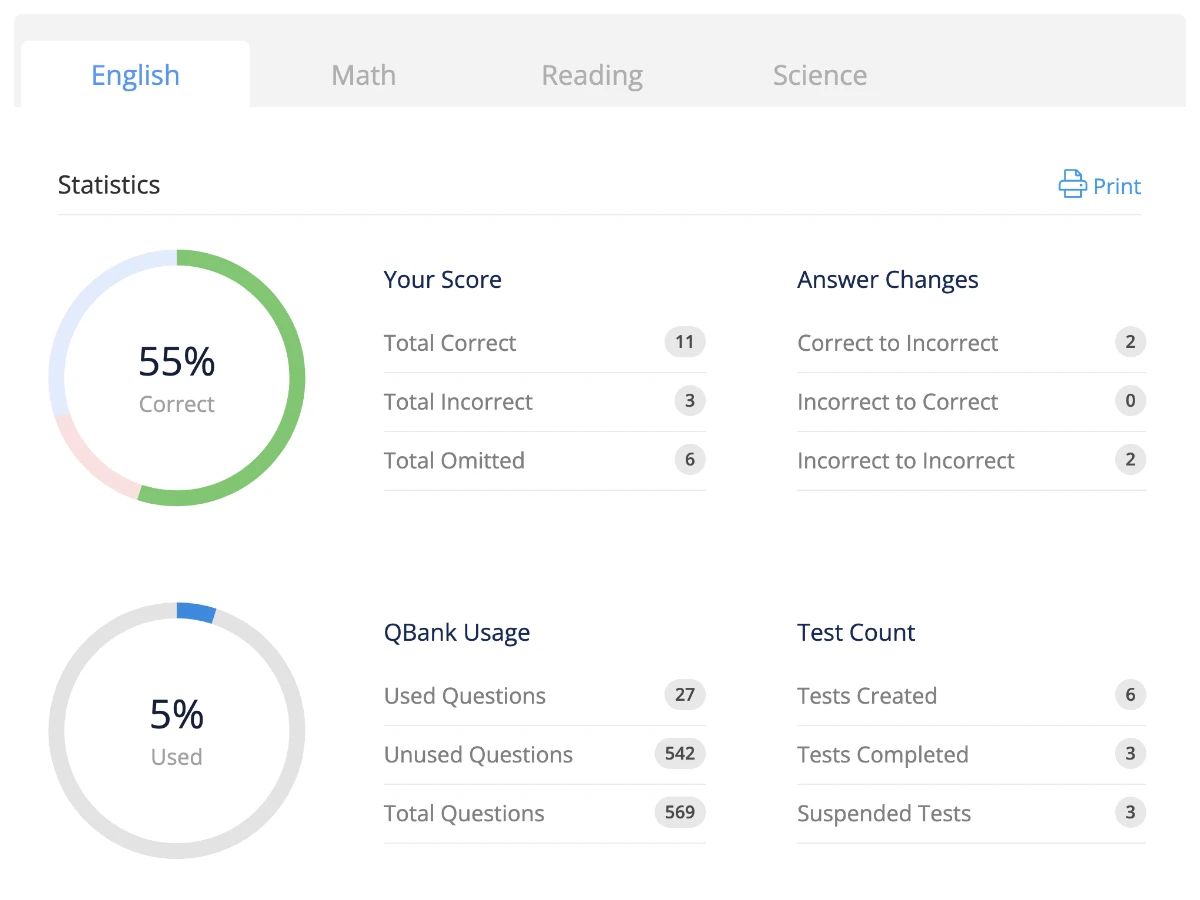Select the Tests Completed row
The height and width of the screenshot is (900, 1200).
click(971, 755)
